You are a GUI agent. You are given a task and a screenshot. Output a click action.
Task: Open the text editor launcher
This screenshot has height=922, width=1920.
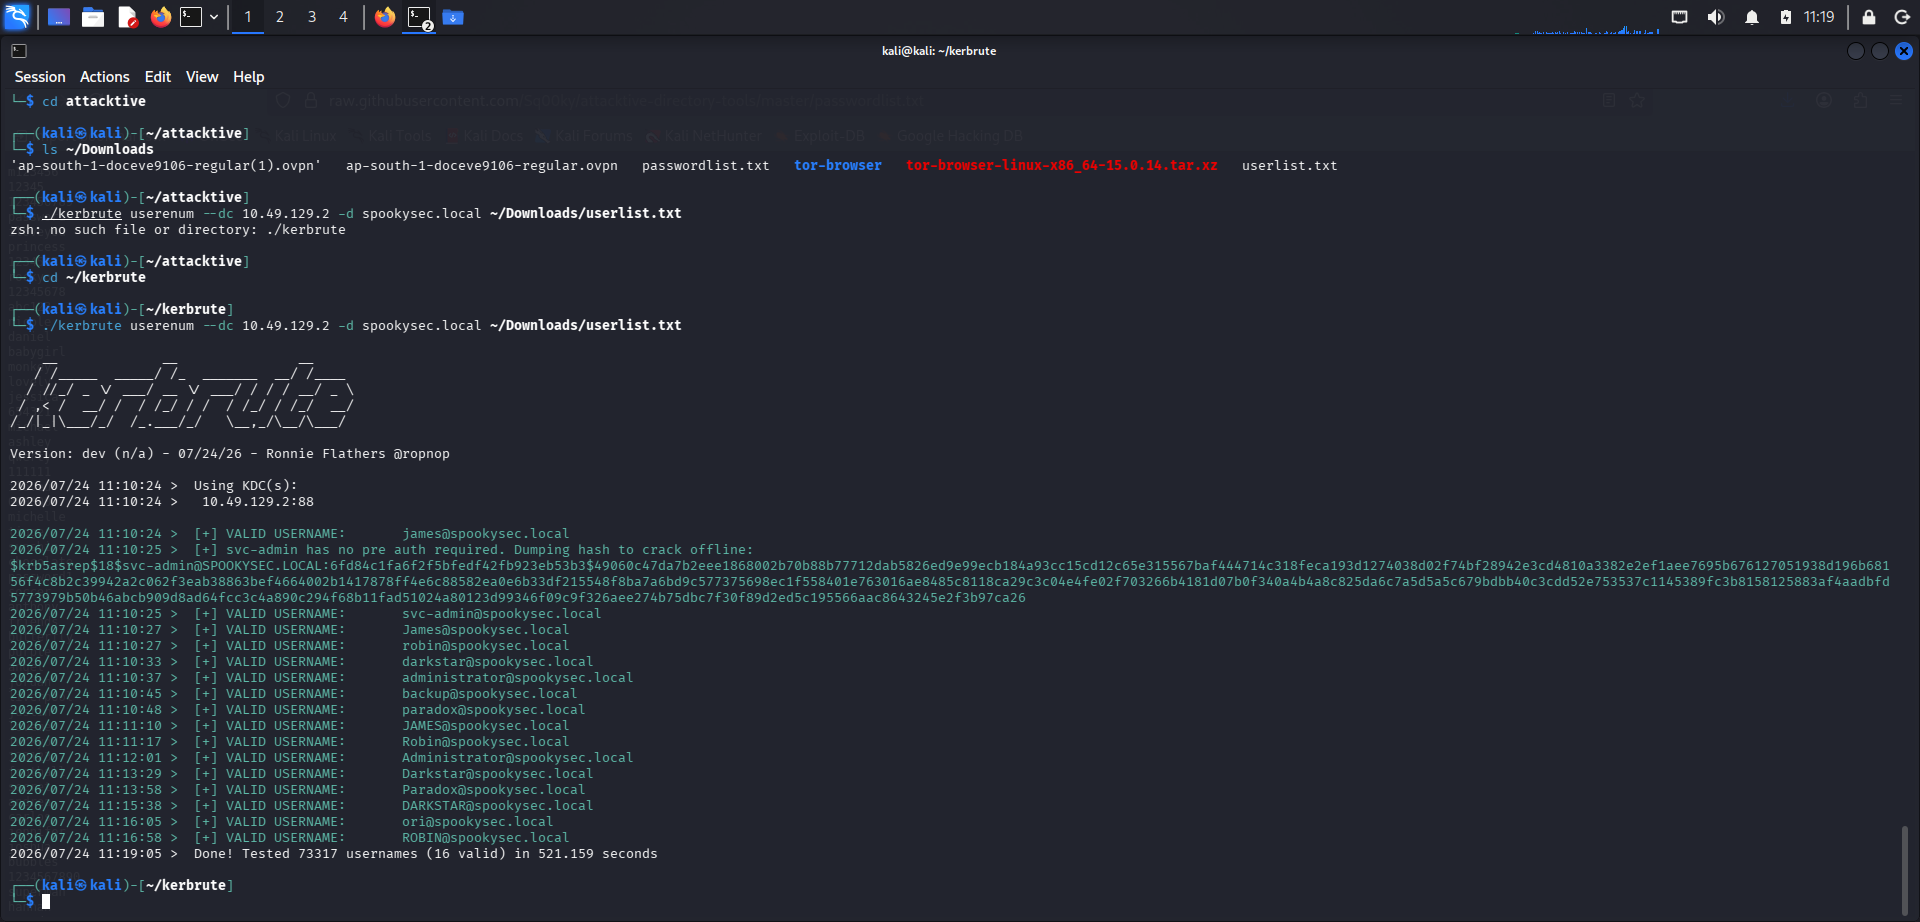(127, 17)
